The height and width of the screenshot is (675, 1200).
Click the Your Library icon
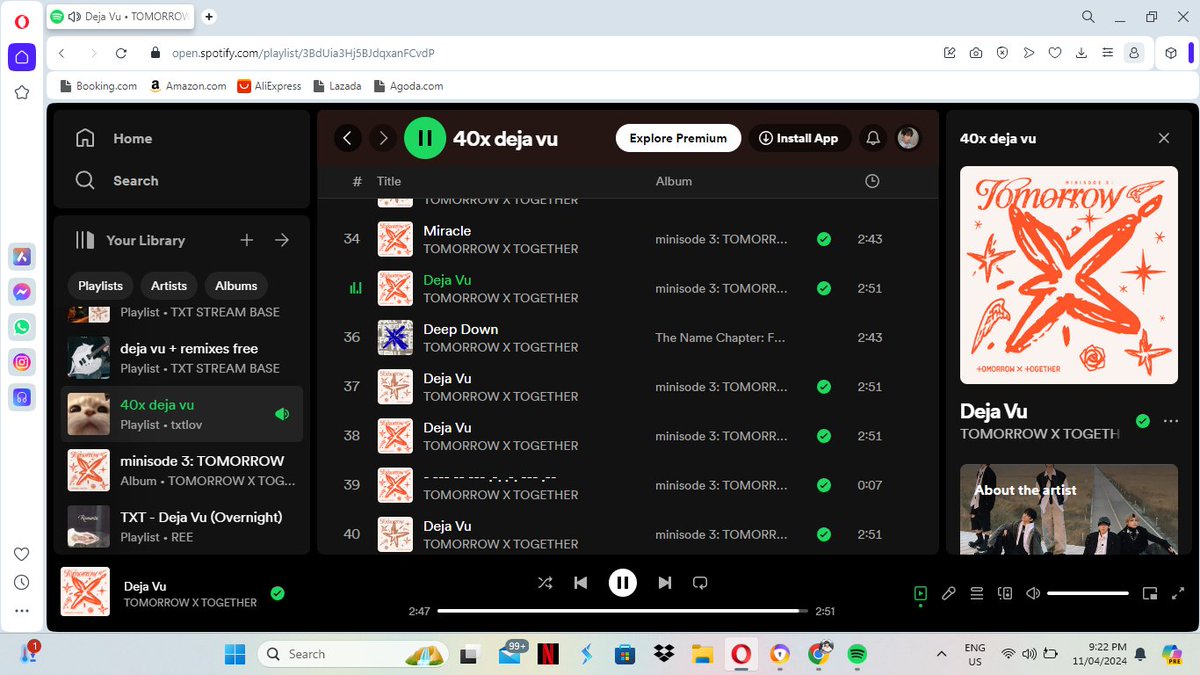[85, 240]
